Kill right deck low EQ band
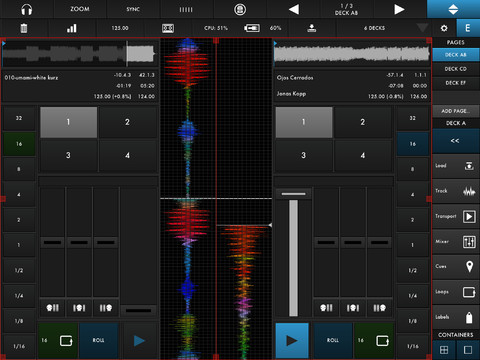The image size is (480, 360). [326, 308]
